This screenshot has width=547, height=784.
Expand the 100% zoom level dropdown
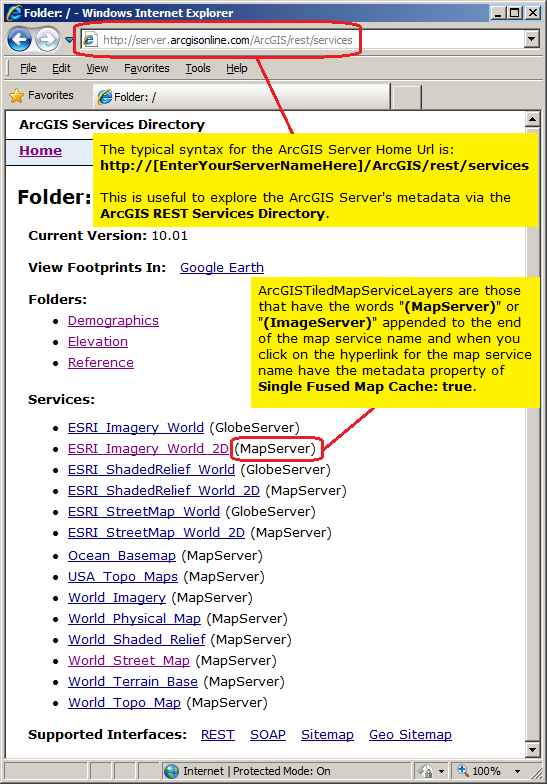(x=518, y=772)
